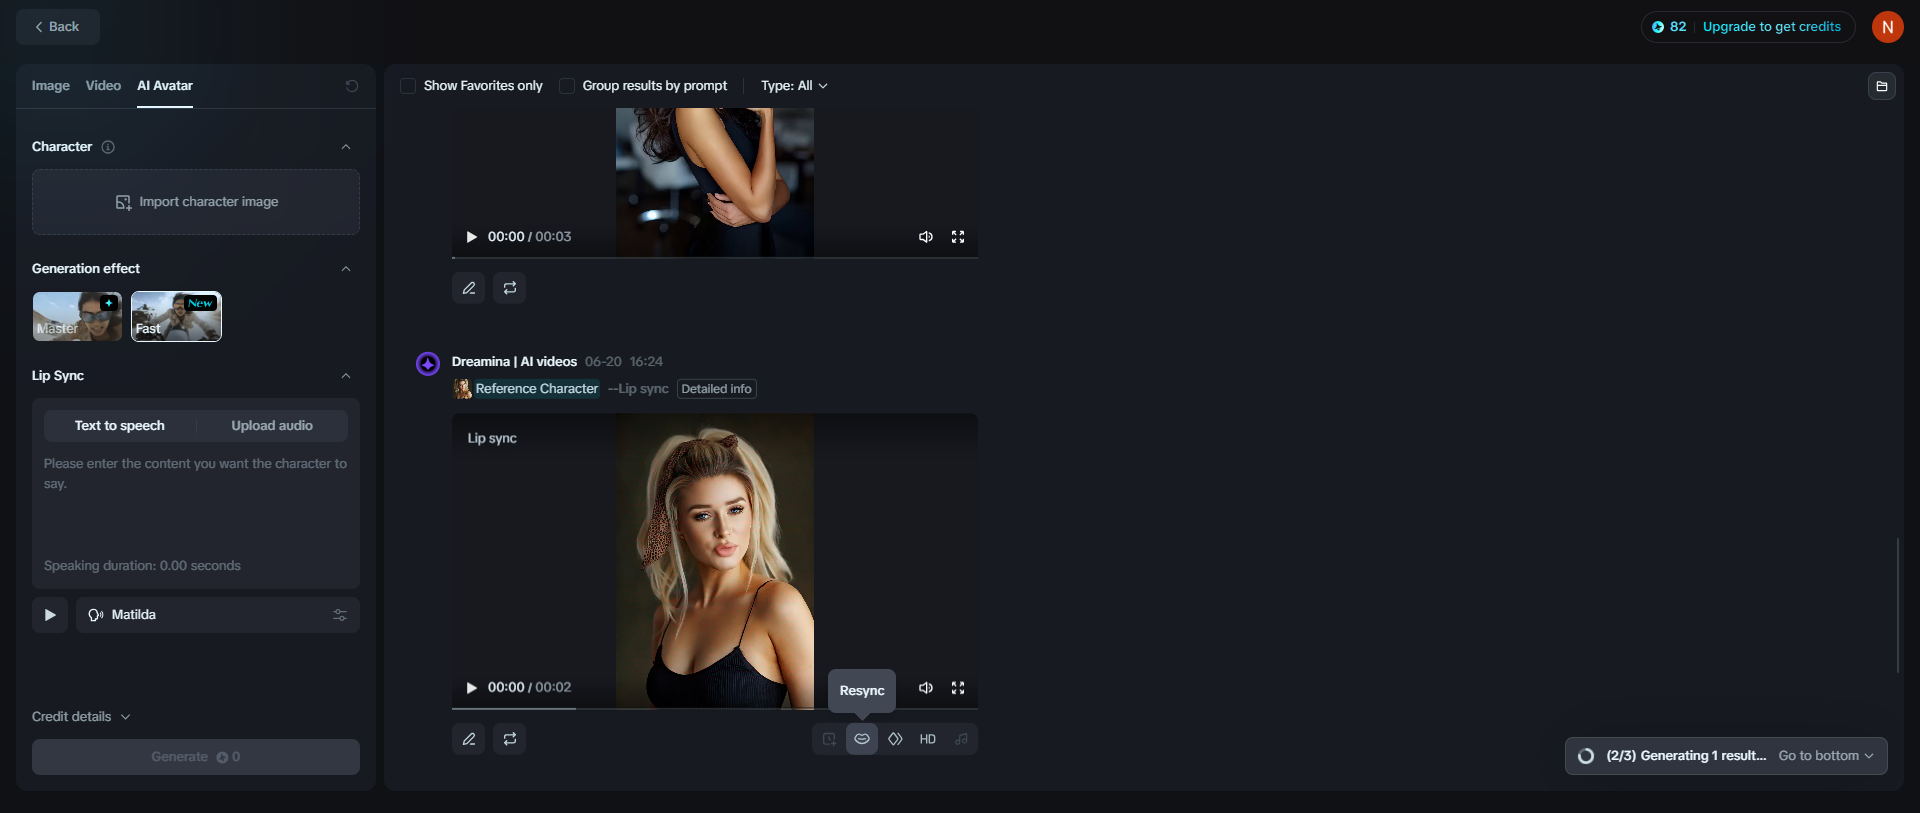Click the voice settings sliders icon for Matilda
Viewport: 1920px width, 813px height.
[340, 615]
